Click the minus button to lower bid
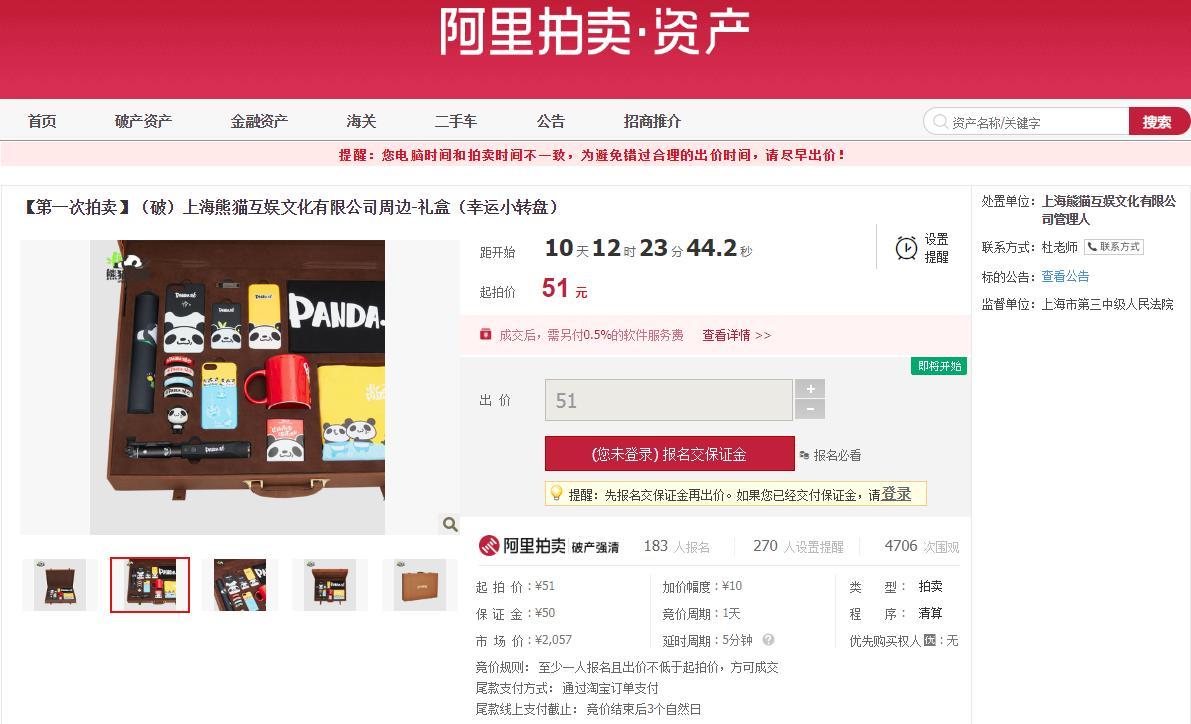 (x=810, y=409)
